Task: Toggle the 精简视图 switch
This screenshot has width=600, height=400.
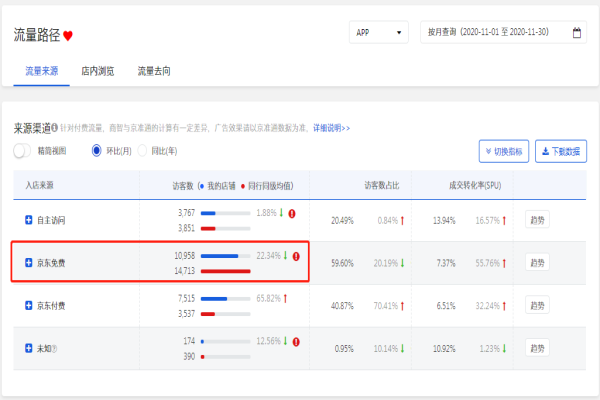Action: click(22, 151)
